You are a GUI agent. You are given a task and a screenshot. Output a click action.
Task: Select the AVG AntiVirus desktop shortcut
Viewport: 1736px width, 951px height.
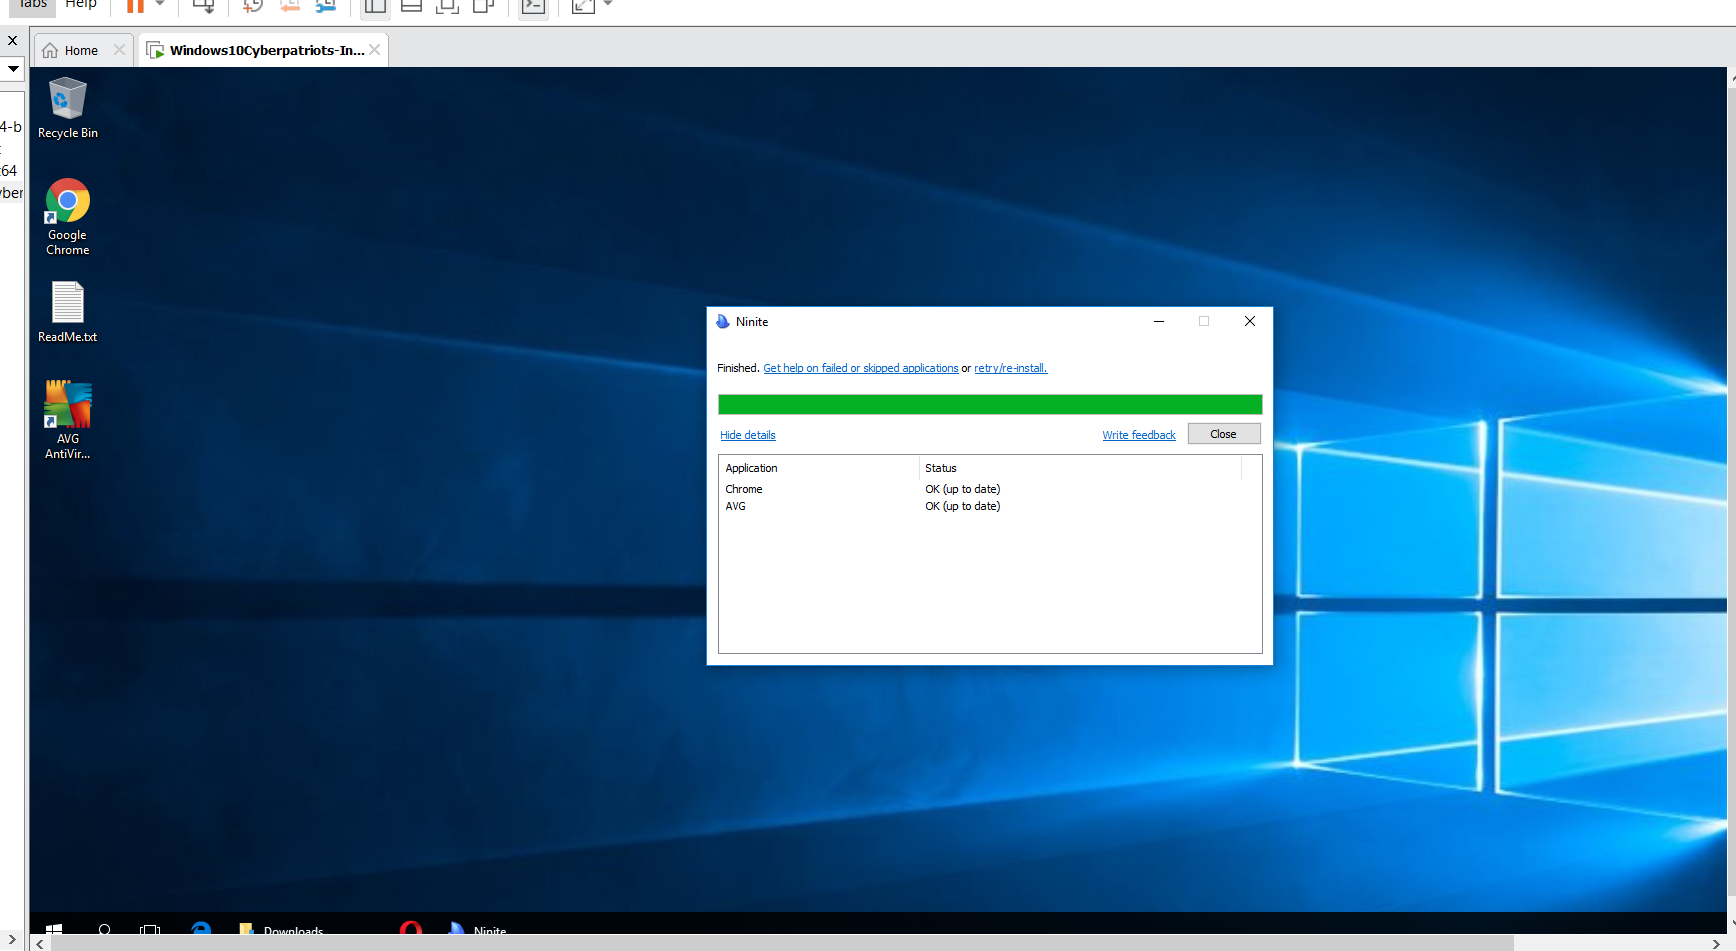tap(67, 420)
